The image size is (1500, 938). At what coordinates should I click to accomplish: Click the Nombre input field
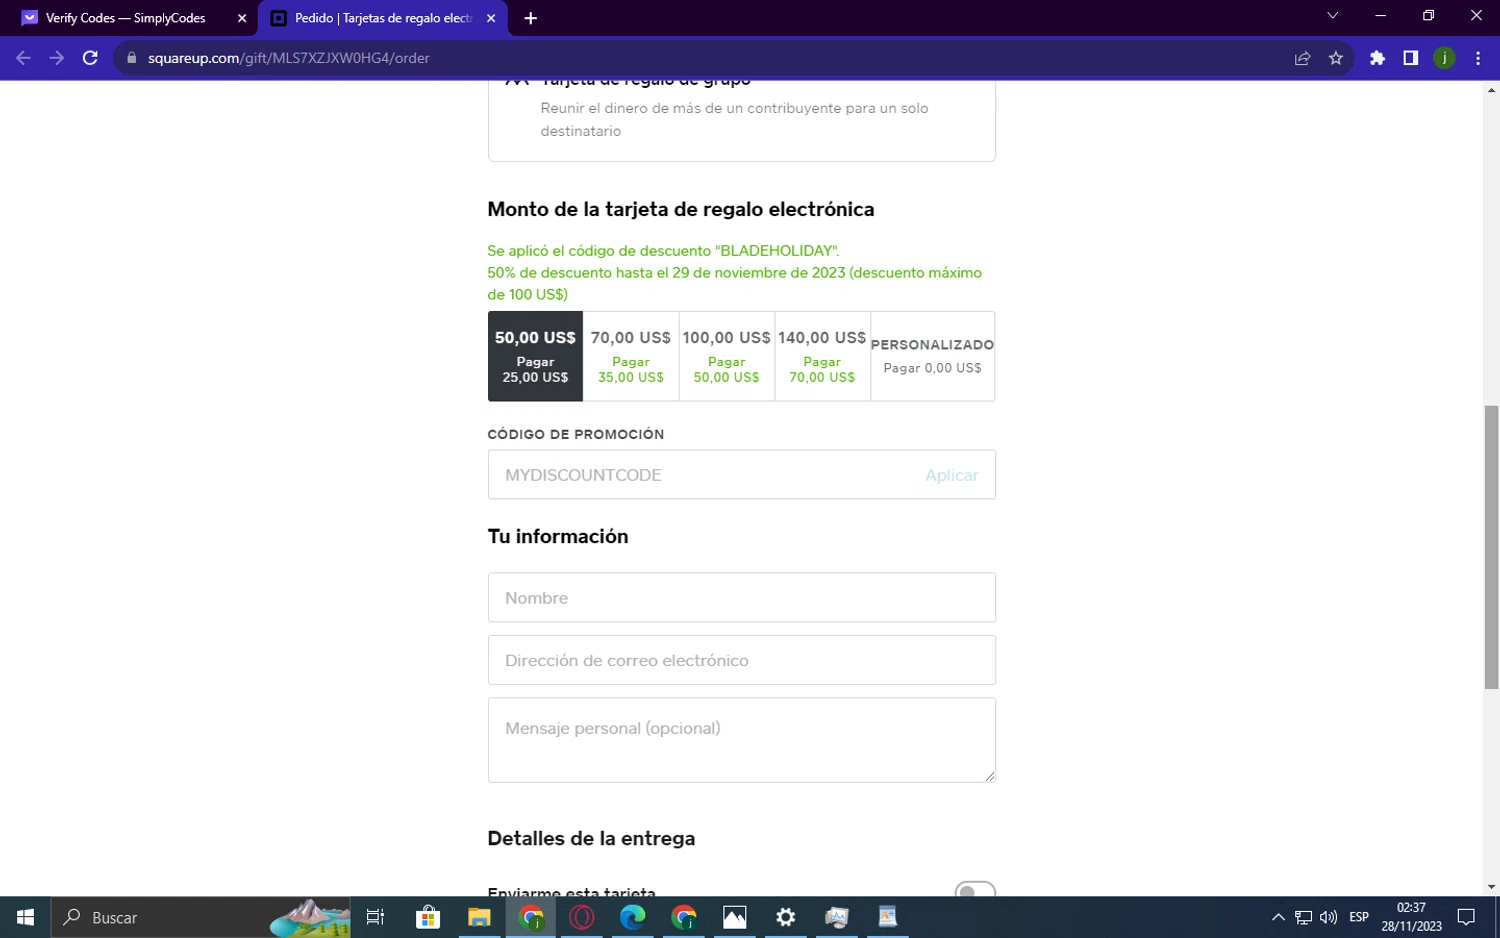[x=742, y=598]
